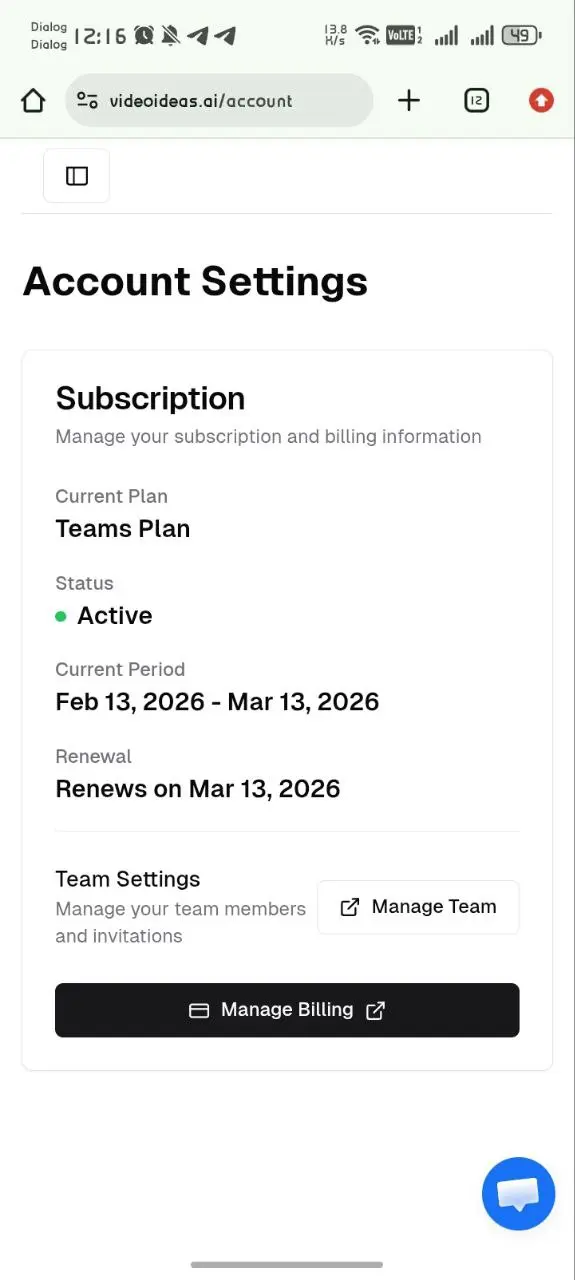Screen dimensions: 575x1280
Task: Tap the browser home icon
Action: pos(33,100)
